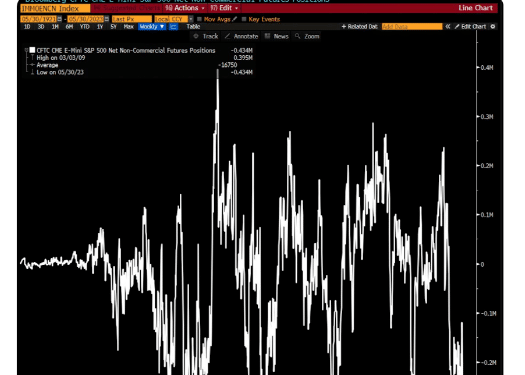Activate the Track crosshair tool
Image resolution: width=525 pixels, height=375 pixels.
pyautogui.click(x=206, y=36)
